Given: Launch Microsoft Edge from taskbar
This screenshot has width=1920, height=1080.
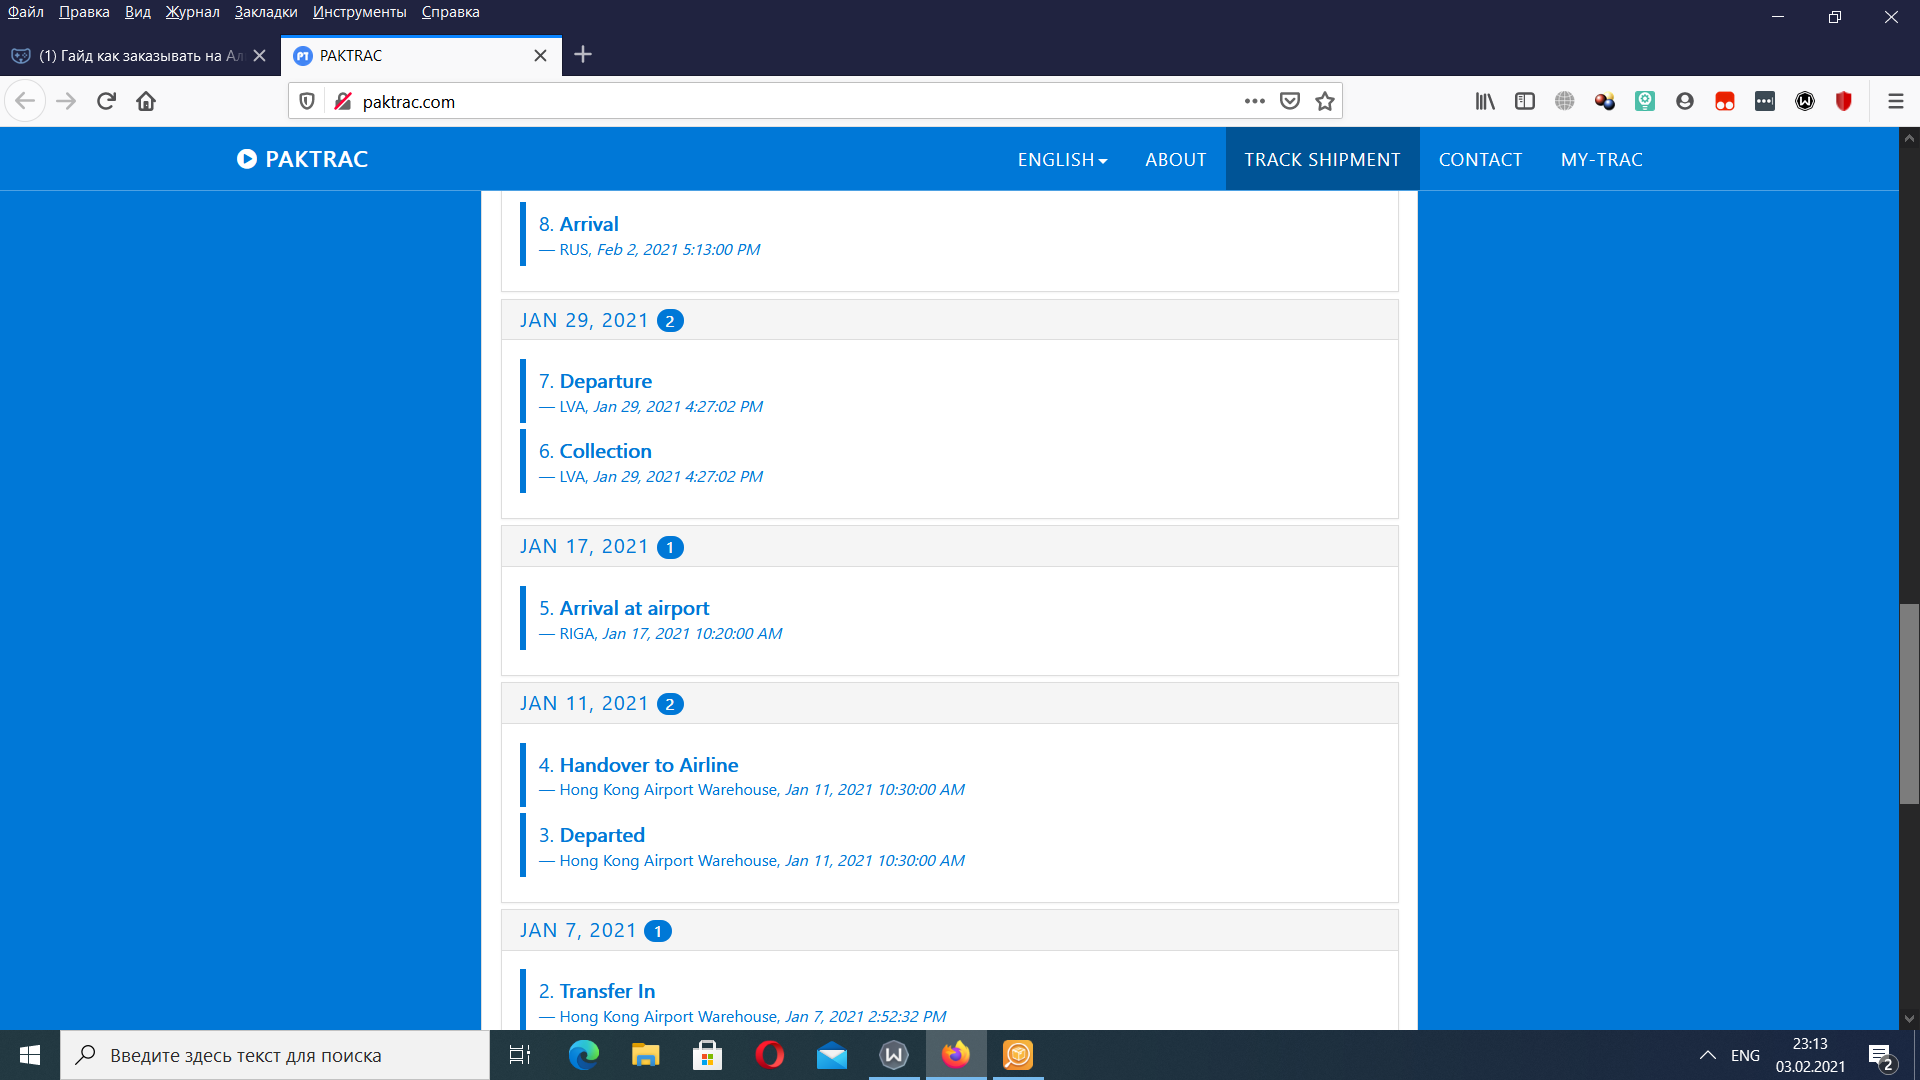Looking at the screenshot, I should (584, 1055).
